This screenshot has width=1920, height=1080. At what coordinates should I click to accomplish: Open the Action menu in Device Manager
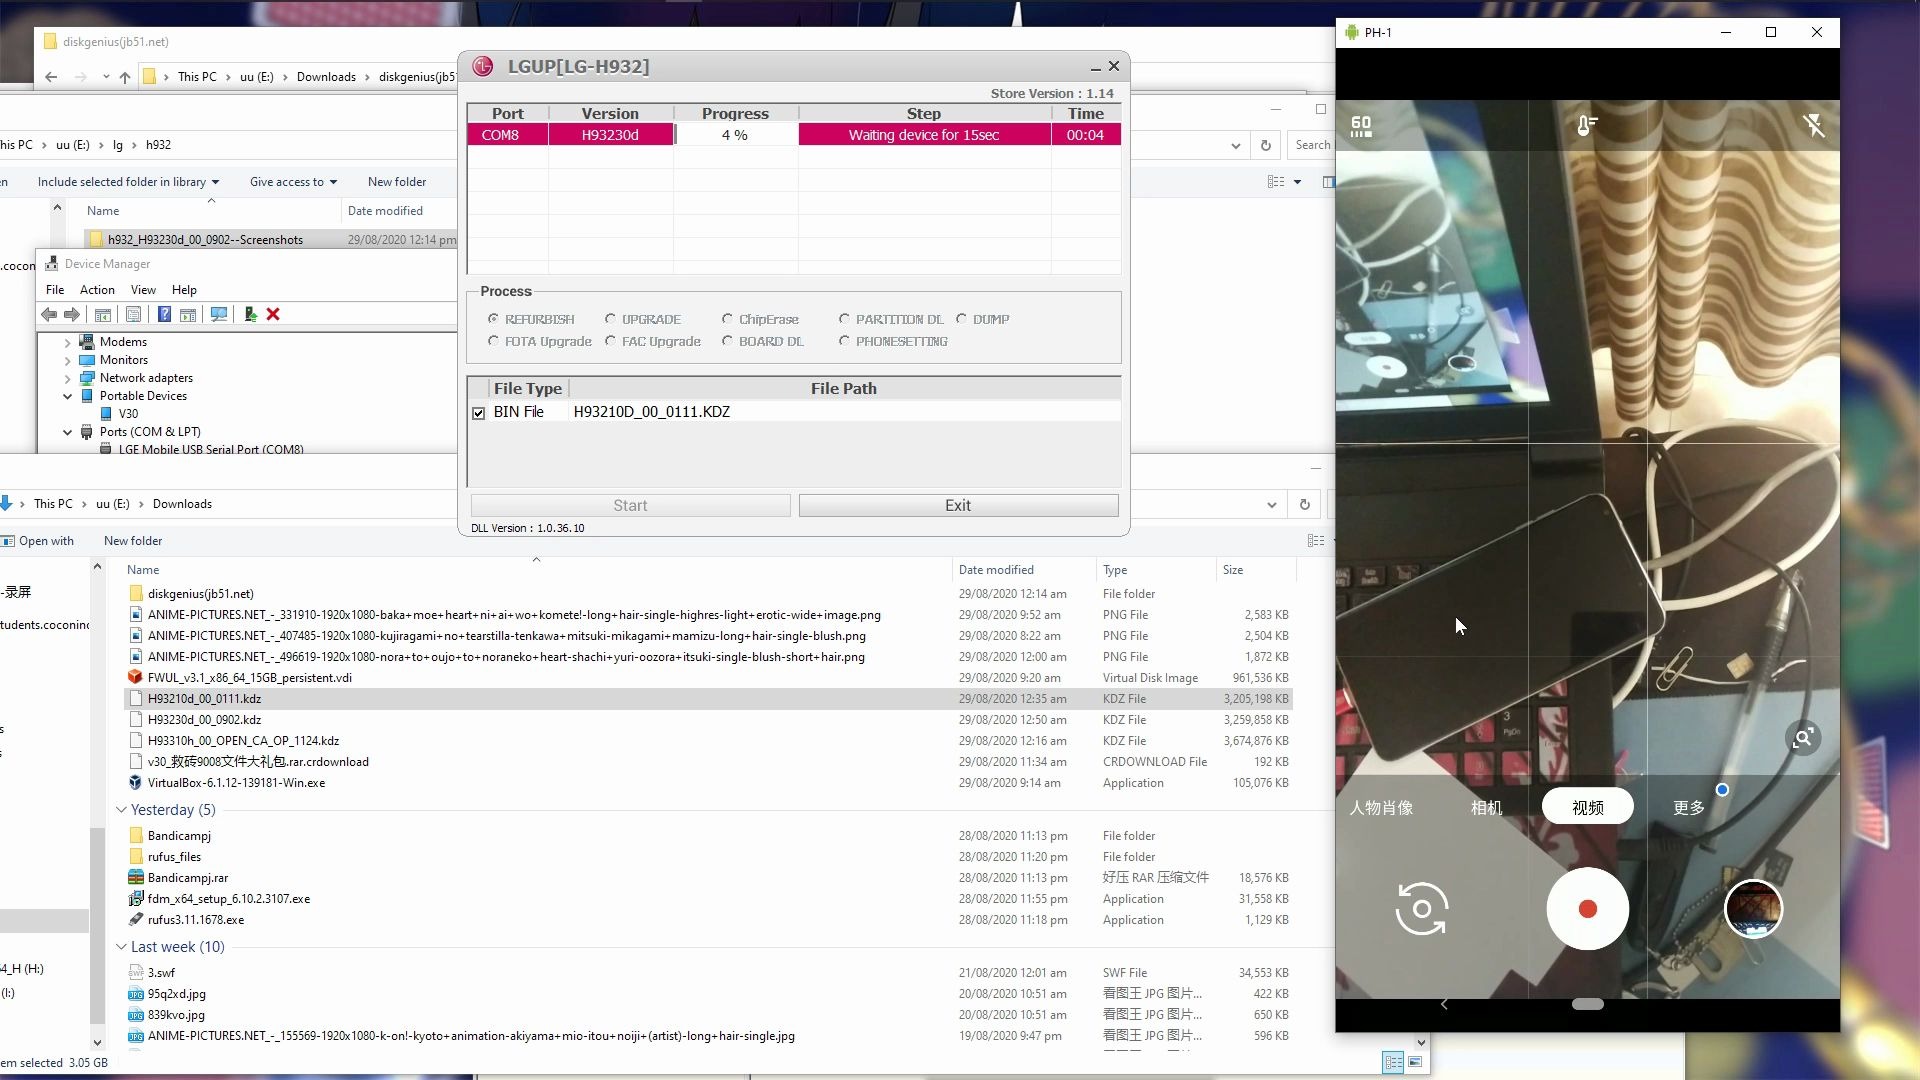[97, 289]
